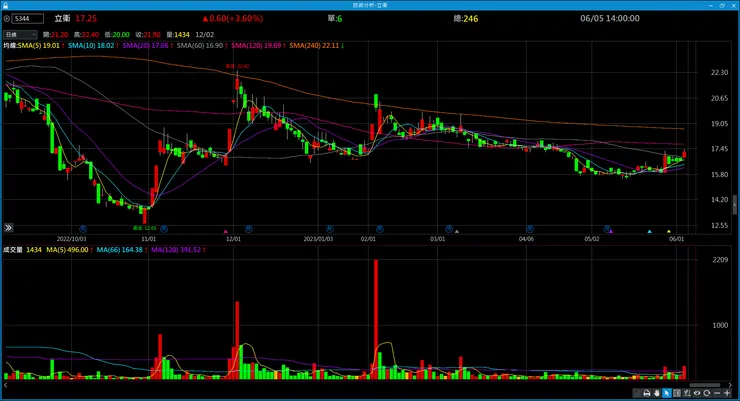Open the 日線 period dropdown

pyautogui.click(x=20, y=34)
